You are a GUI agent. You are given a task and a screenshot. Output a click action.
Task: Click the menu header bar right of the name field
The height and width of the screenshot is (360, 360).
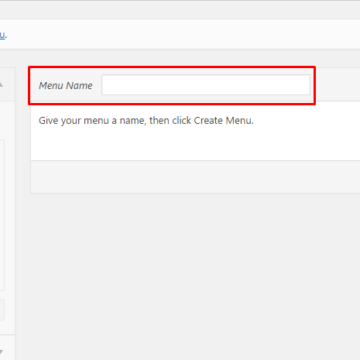tap(337, 85)
